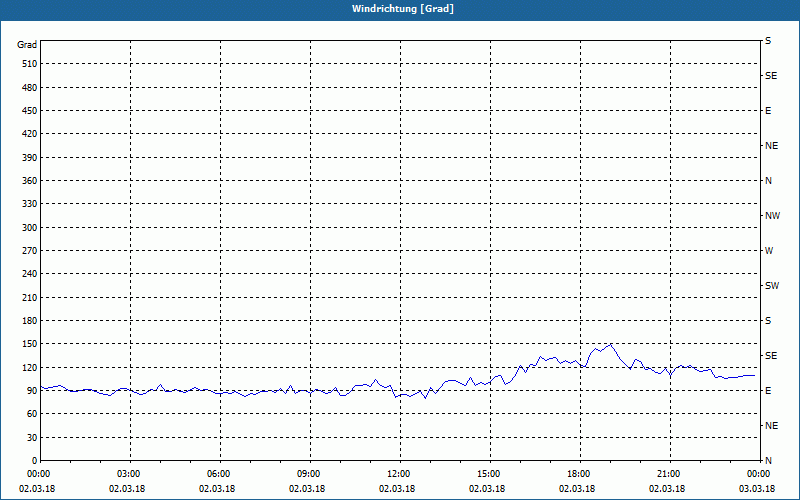This screenshot has width=800, height=500.
Task: Select the 30 y-axis value
Action: (32, 438)
